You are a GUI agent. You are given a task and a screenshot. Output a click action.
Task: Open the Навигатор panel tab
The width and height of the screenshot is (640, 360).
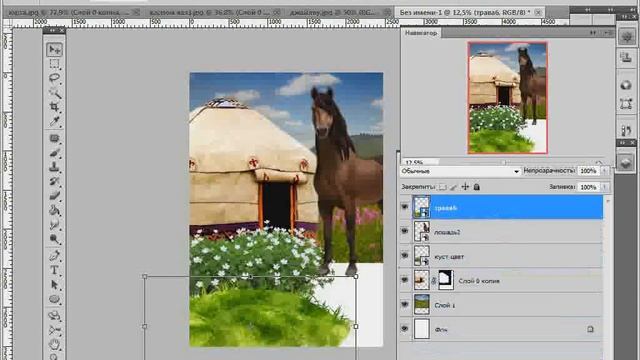click(421, 33)
